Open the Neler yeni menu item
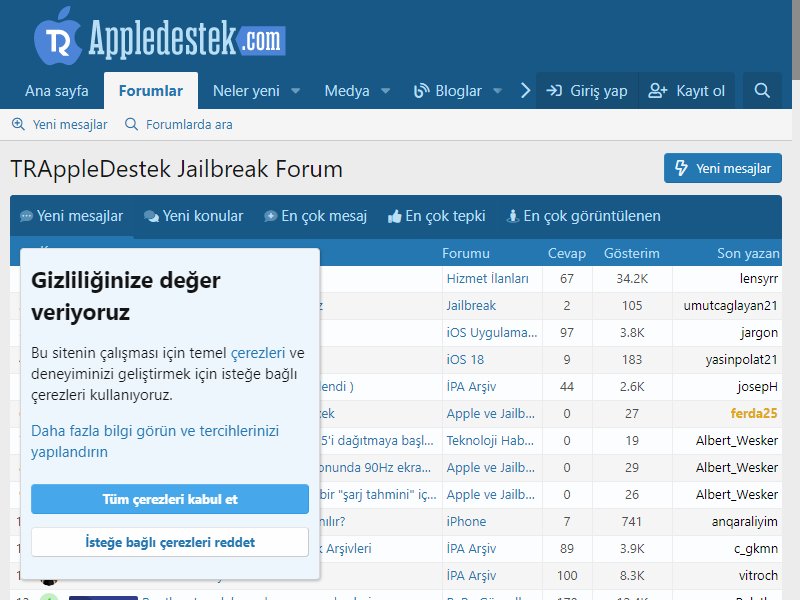 click(x=246, y=91)
